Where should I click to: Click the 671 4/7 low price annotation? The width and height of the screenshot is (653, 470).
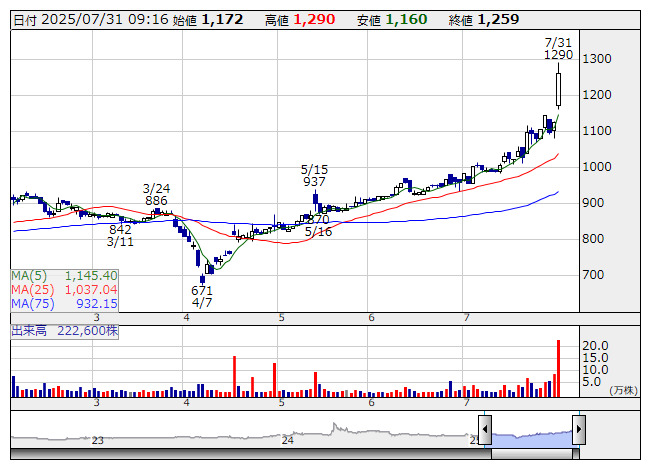tap(202, 296)
